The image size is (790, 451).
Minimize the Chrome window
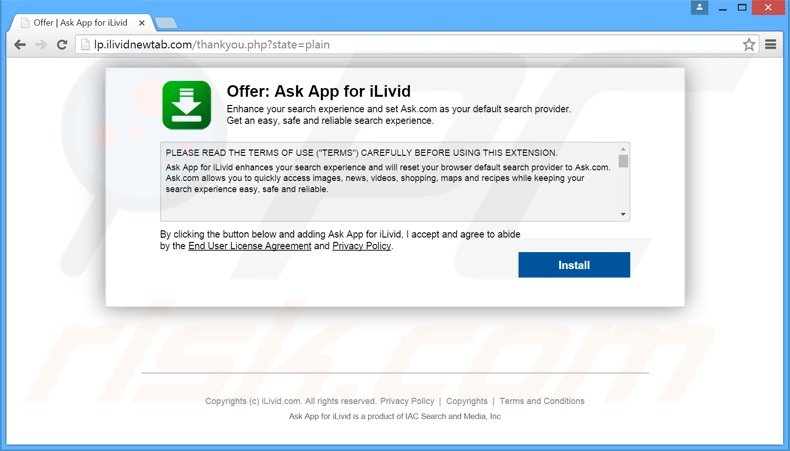pyautogui.click(x=722, y=8)
